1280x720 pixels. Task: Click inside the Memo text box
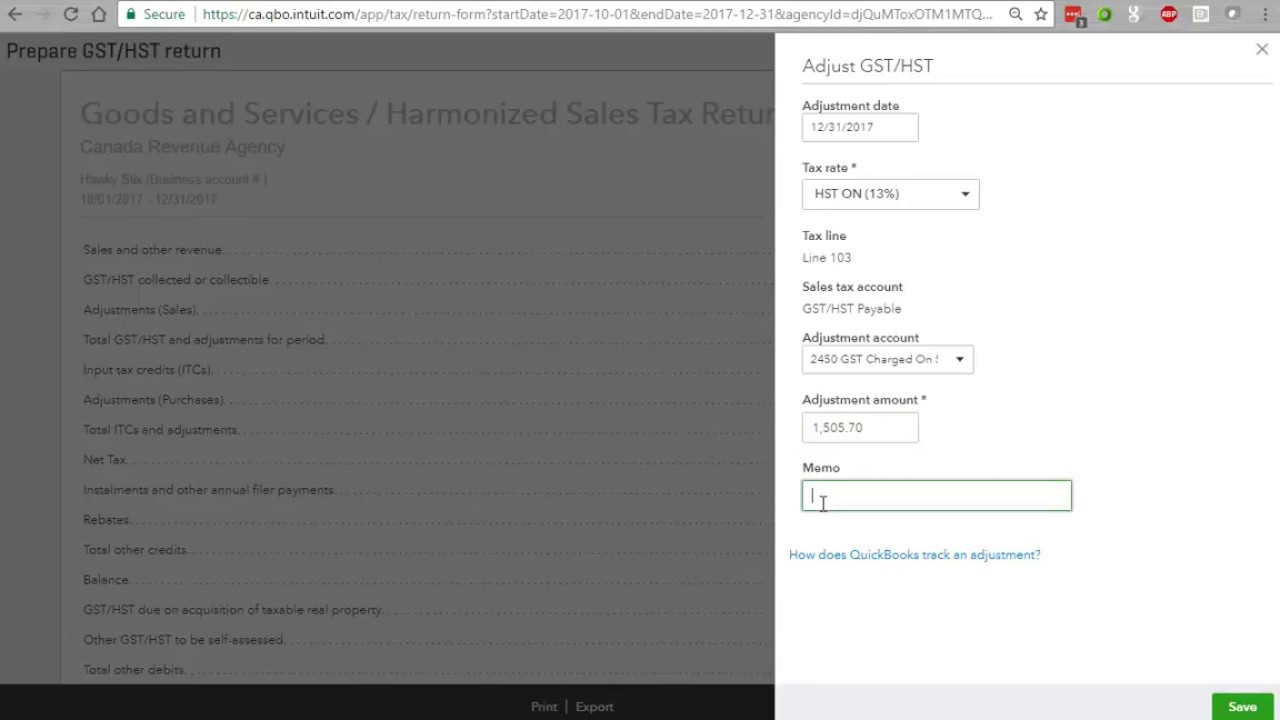(x=936, y=496)
